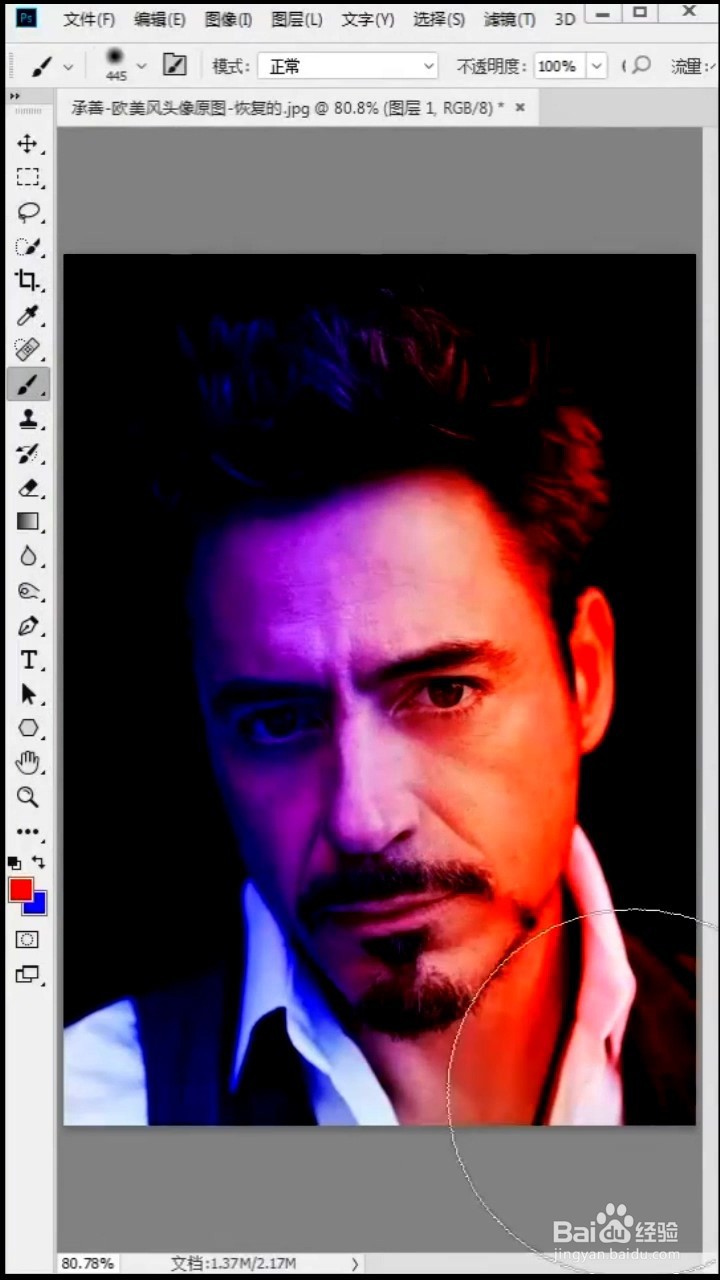This screenshot has height=1280, width=720.
Task: Expand the toolbox double-arrow toggle
Action: 15,95
